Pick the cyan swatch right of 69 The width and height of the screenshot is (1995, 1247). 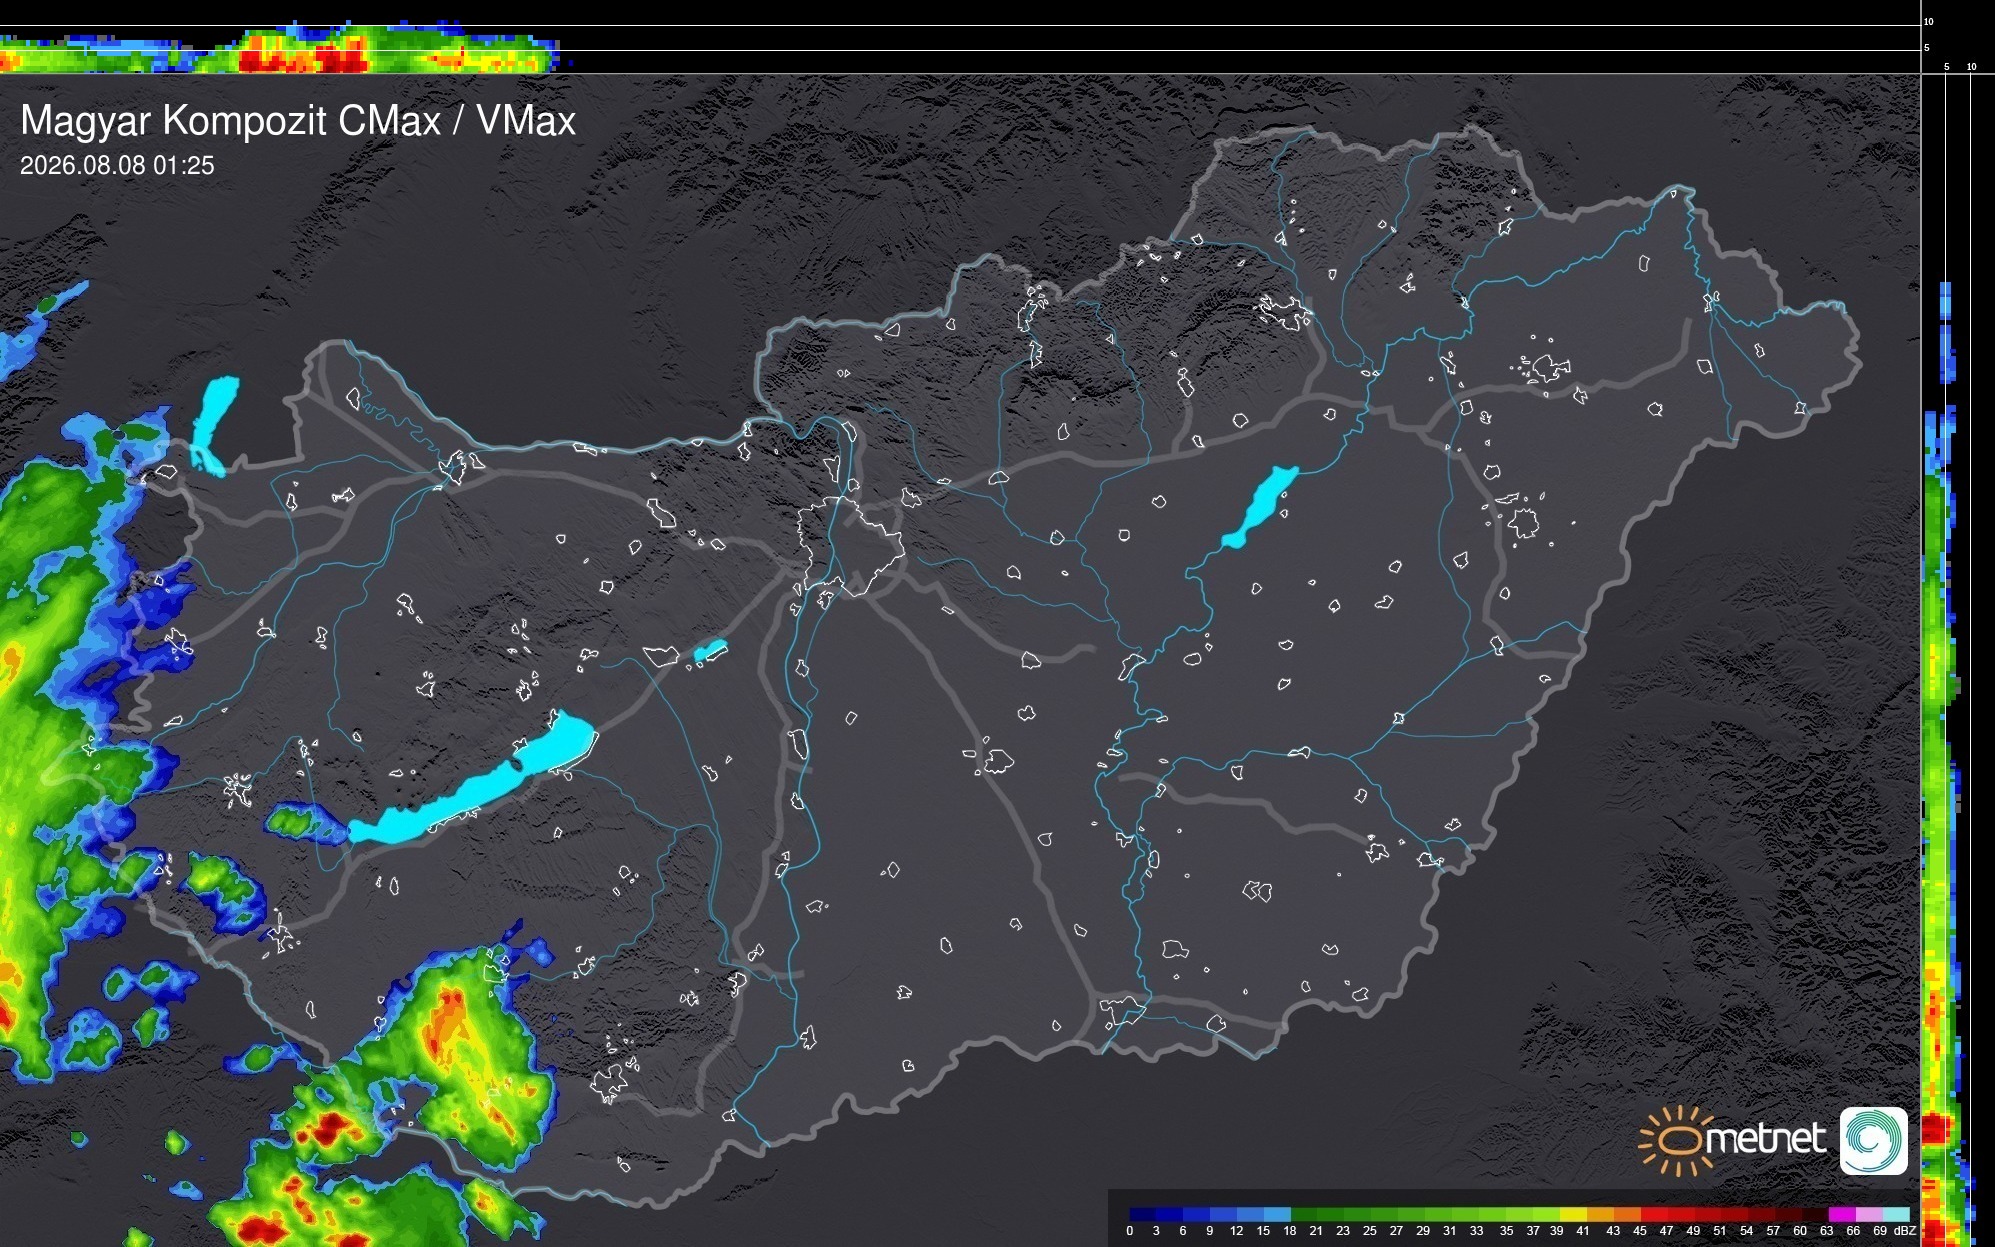[x=1895, y=1214]
